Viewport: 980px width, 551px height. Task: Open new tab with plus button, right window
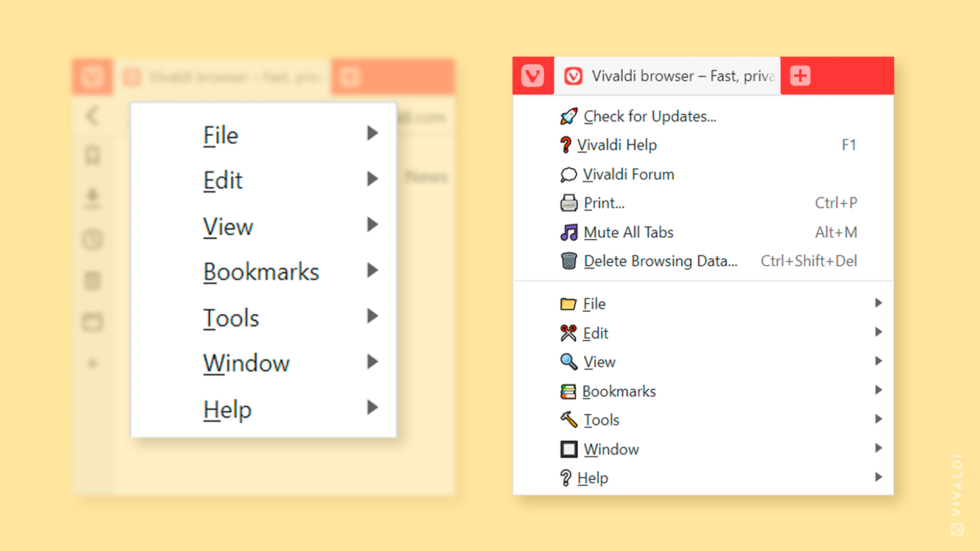click(x=800, y=76)
